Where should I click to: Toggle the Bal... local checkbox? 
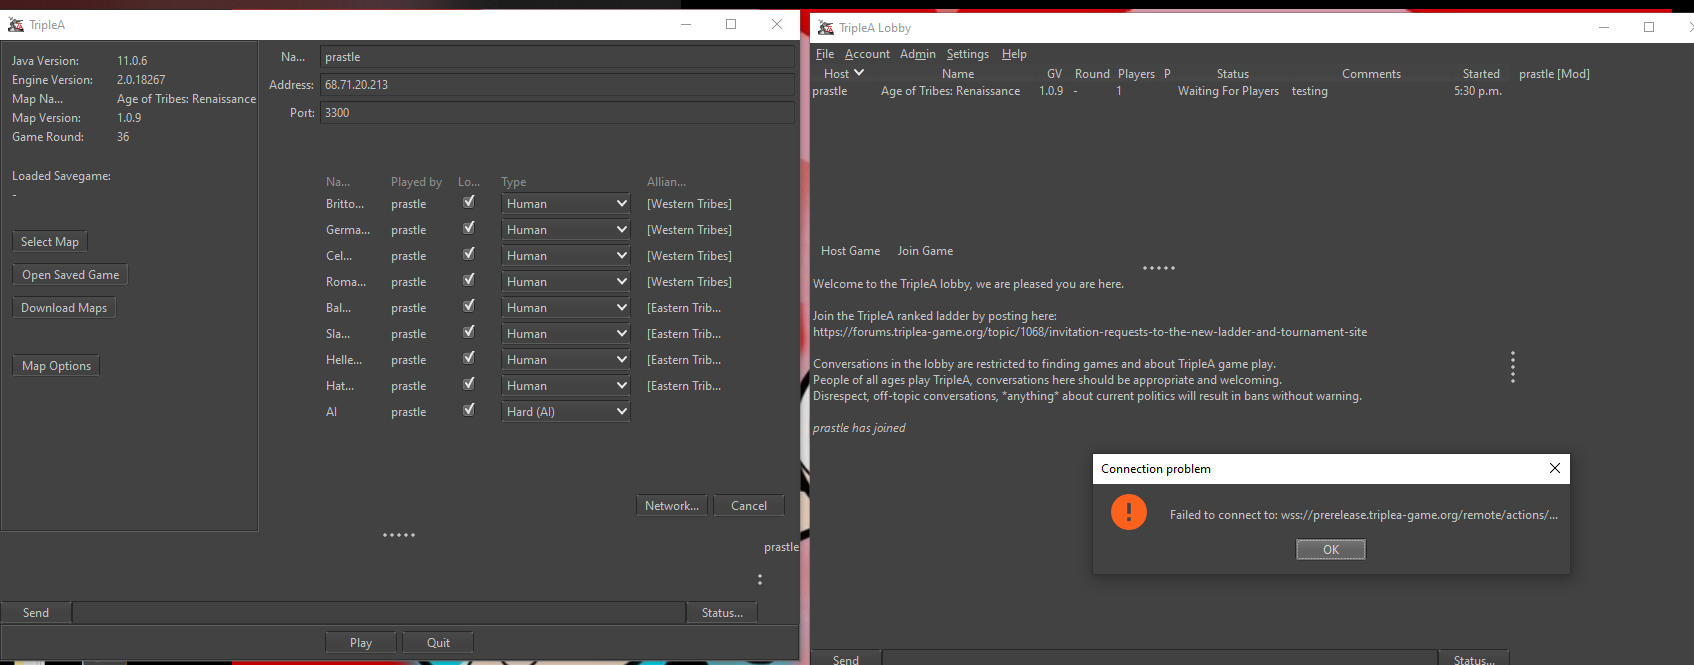[469, 306]
